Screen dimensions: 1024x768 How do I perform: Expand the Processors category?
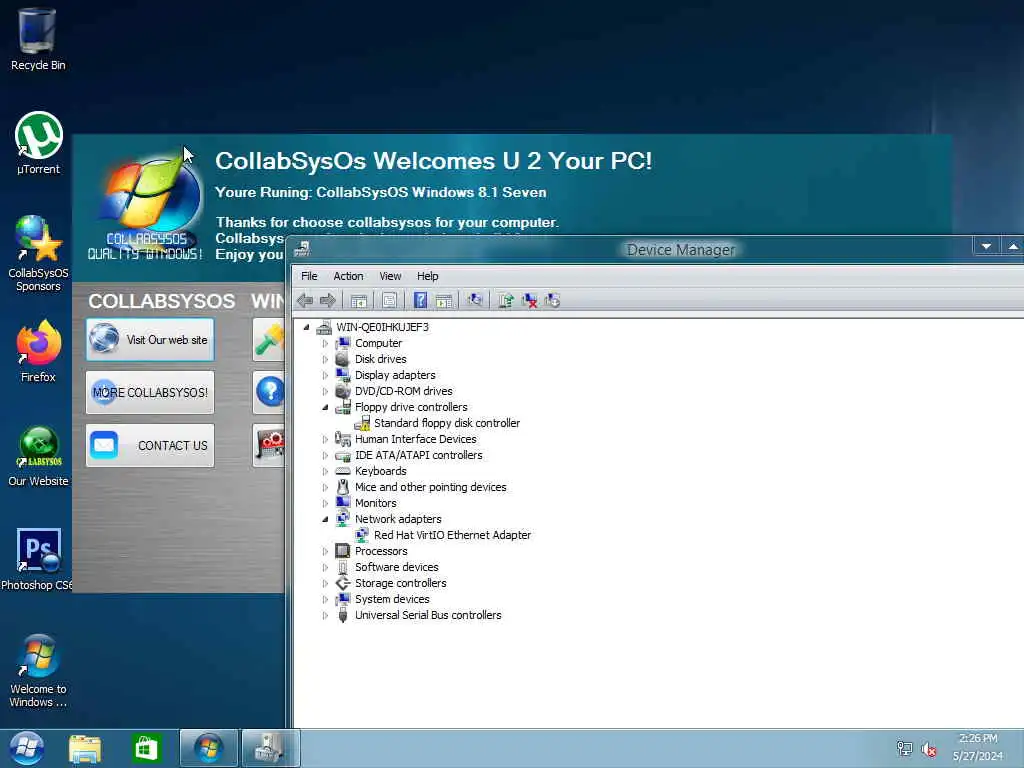(x=325, y=551)
